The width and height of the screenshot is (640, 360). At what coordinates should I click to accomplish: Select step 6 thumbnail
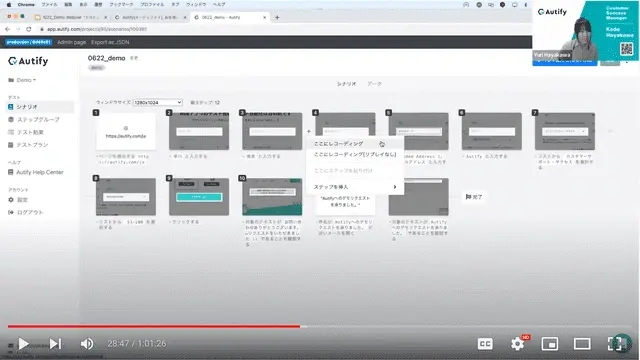[491, 131]
